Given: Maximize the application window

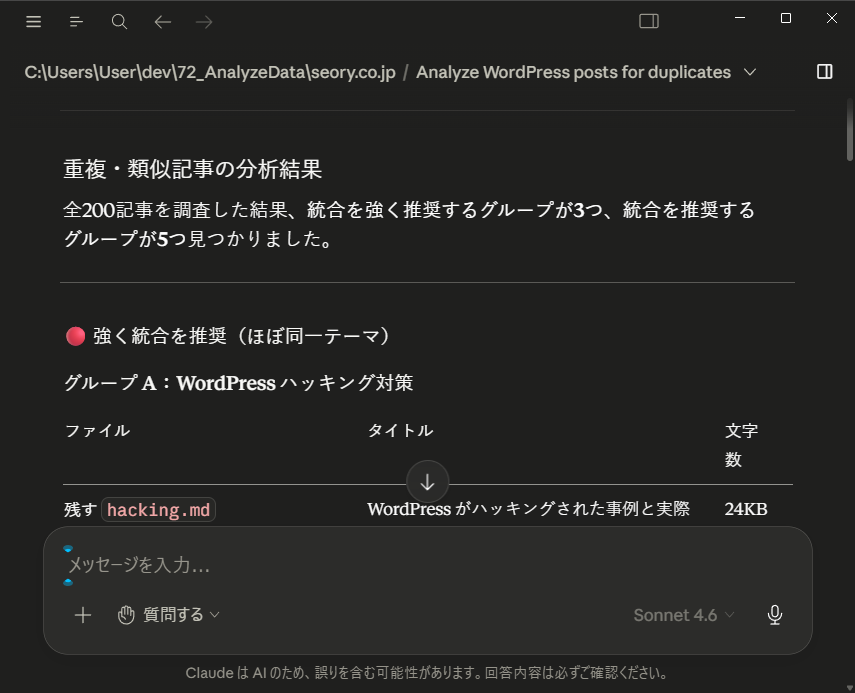Looking at the screenshot, I should pyautogui.click(x=786, y=18).
